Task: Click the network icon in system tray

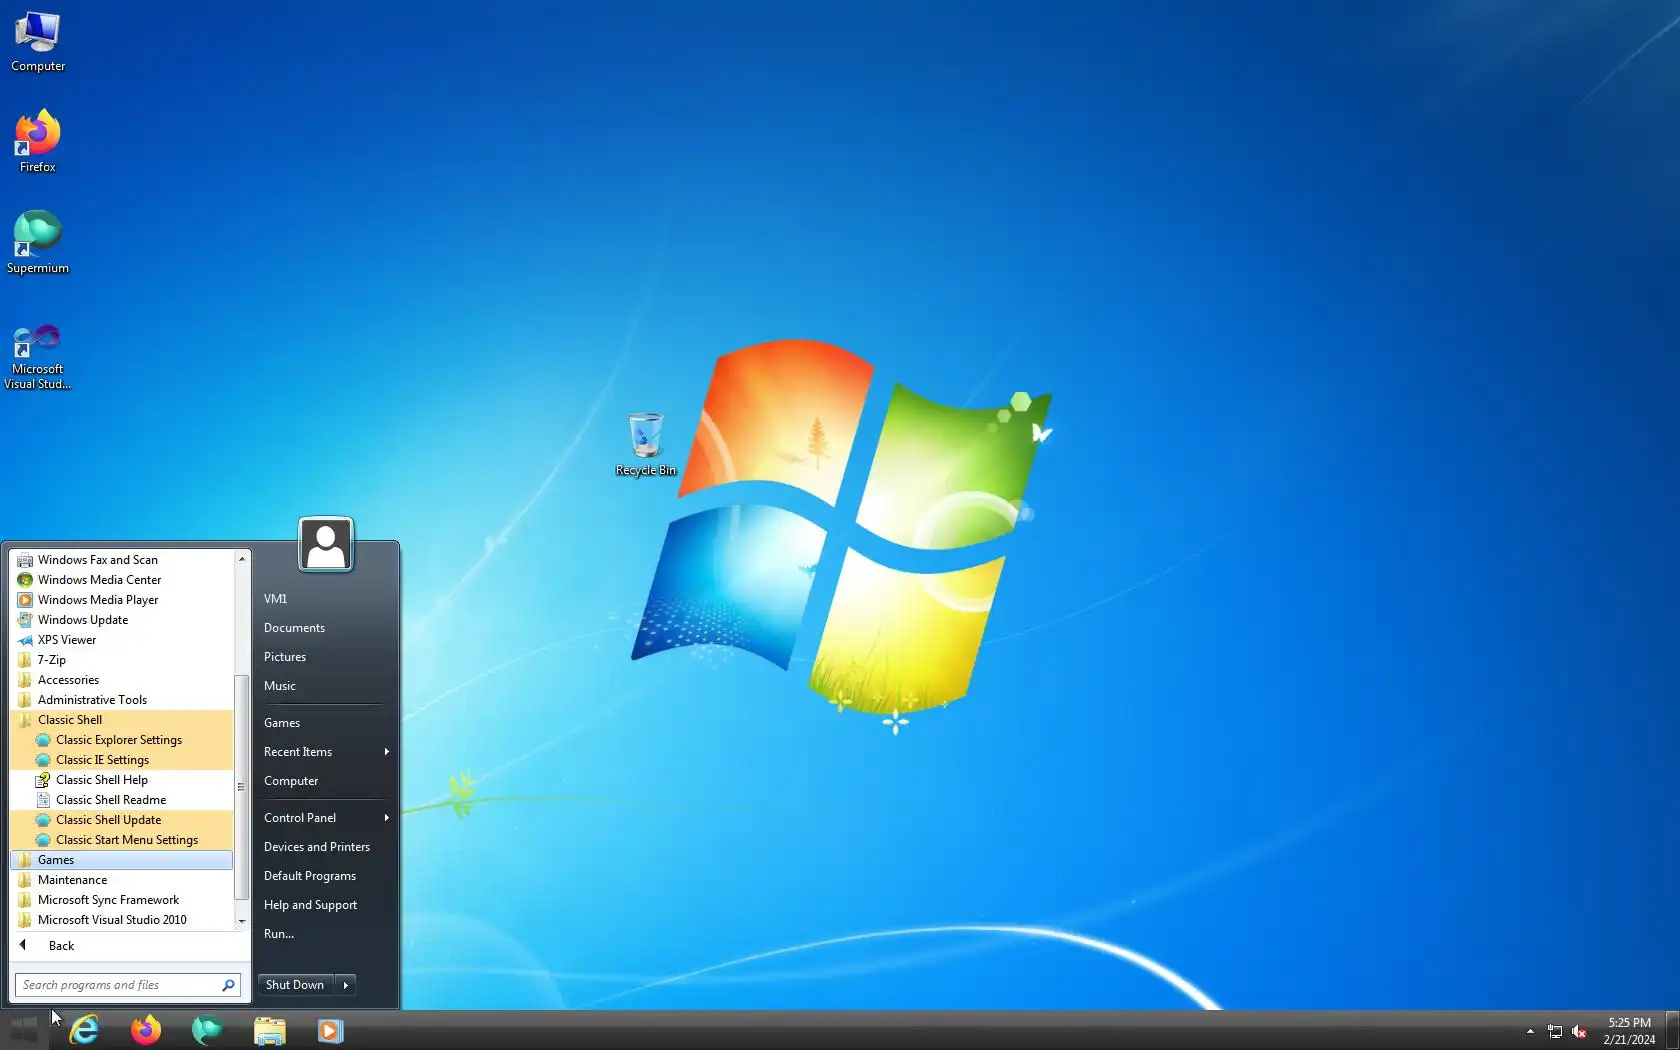Action: click(1555, 1031)
